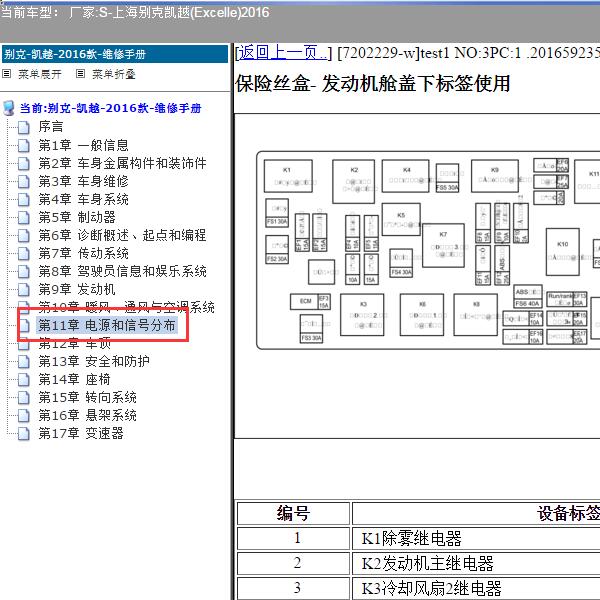Screen dimensions: 600x600
Task: Click the page icon beside 第16章 悬架系统
Action: pos(24,416)
